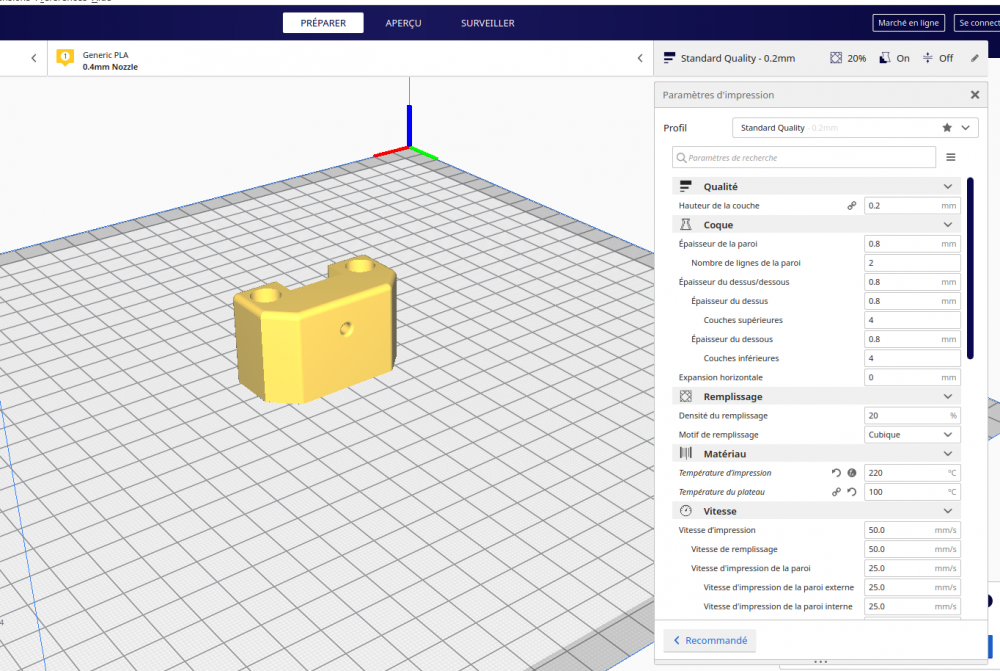1000x671 pixels.
Task: Click the Standard Quality profile icon in header
Action: click(669, 58)
